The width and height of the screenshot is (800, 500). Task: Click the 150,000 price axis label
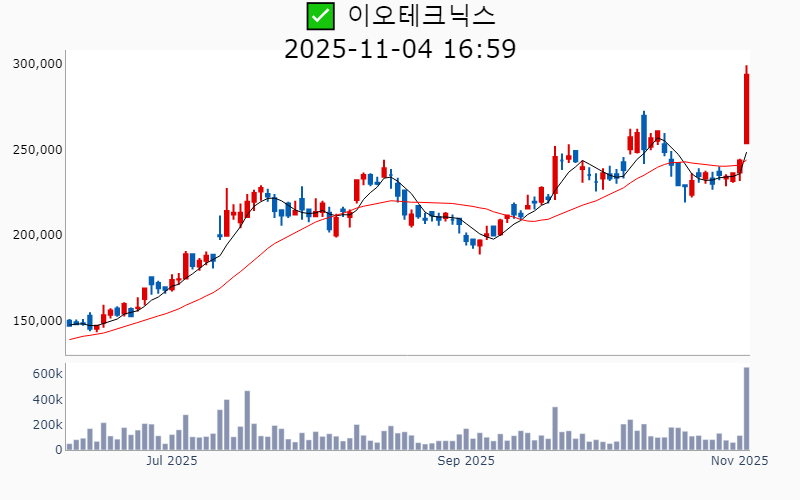38,321
